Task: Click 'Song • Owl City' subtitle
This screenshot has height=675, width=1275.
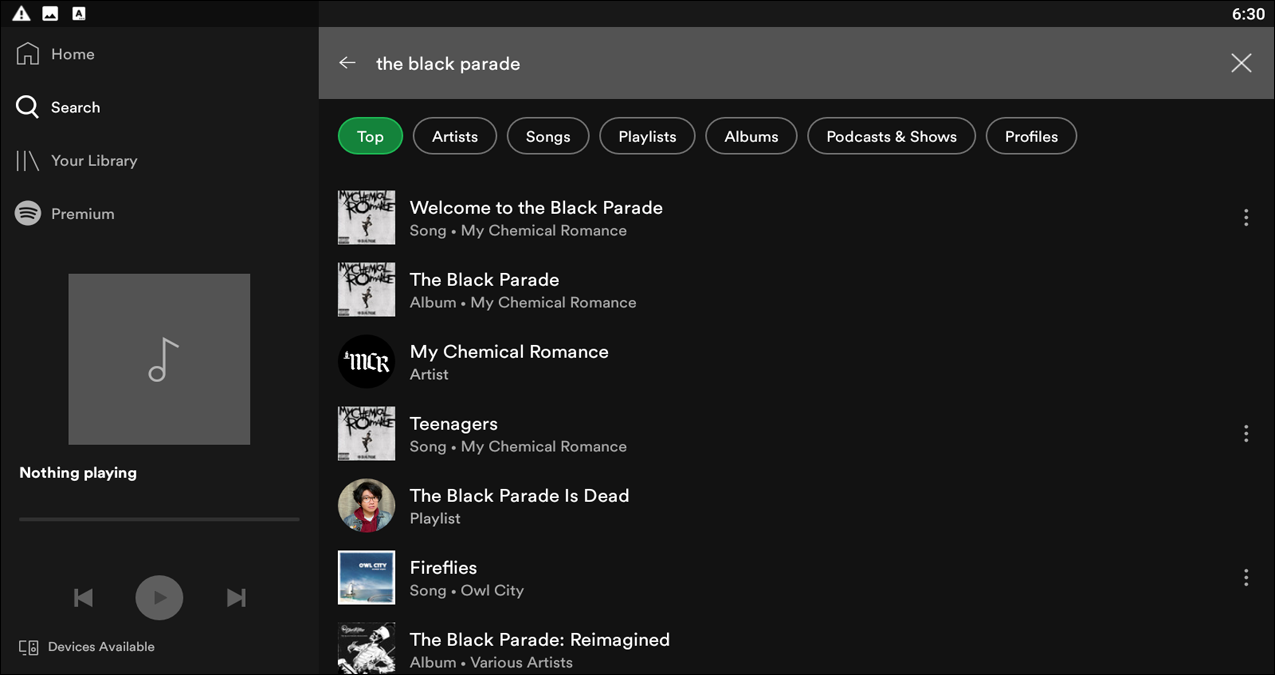Action: (467, 591)
